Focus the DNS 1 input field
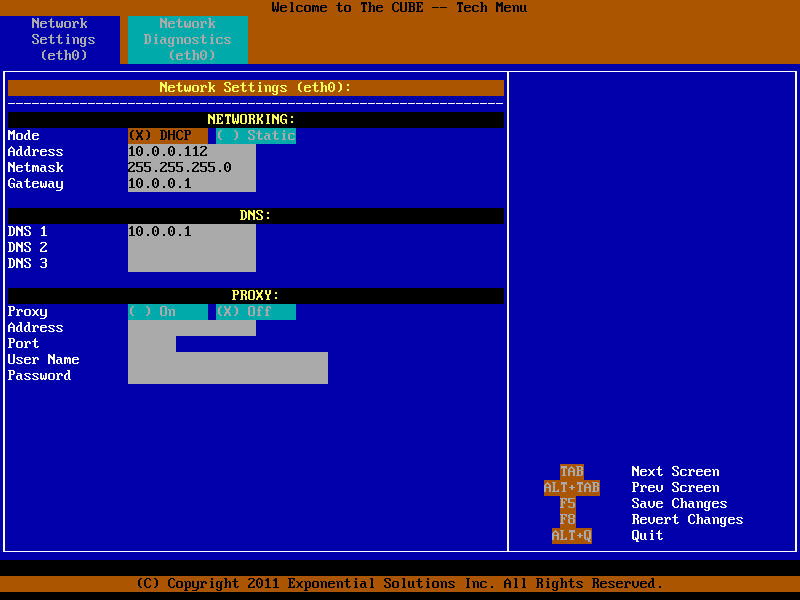800x600 pixels. 192,232
